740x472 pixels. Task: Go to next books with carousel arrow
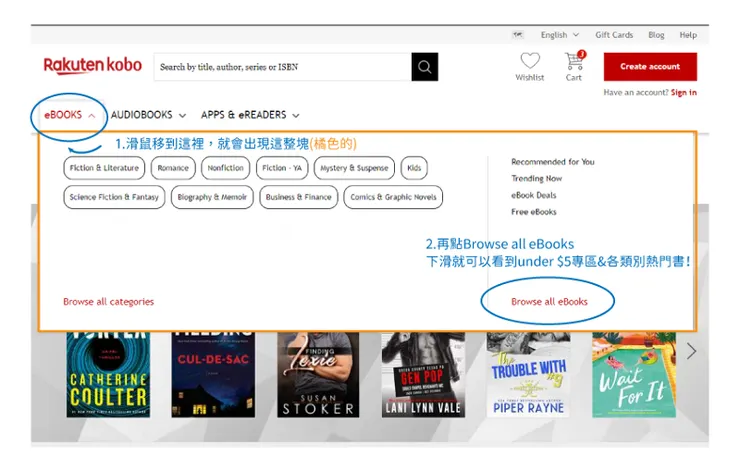(691, 351)
